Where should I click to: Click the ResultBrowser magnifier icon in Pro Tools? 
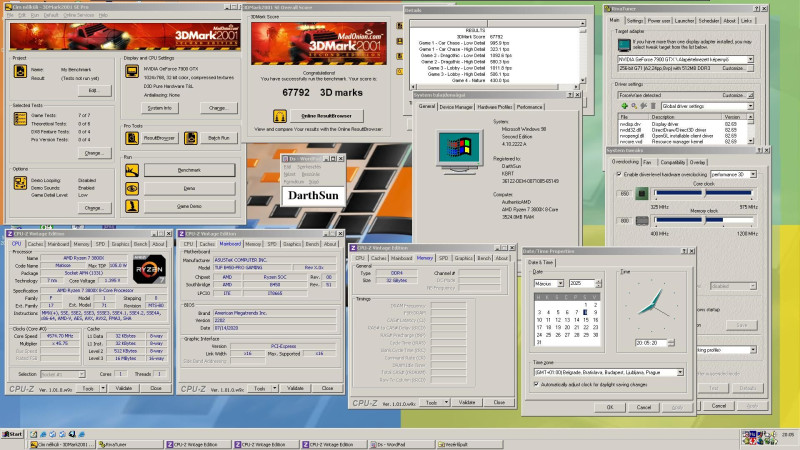pos(132,138)
